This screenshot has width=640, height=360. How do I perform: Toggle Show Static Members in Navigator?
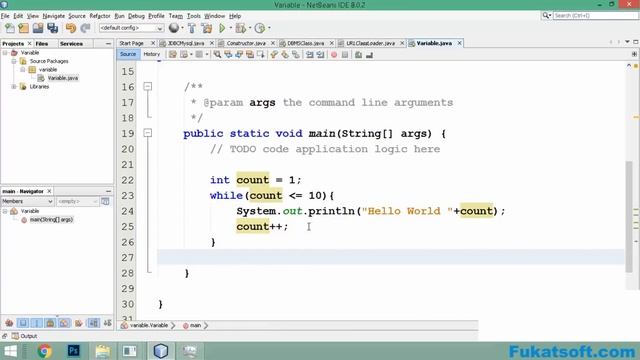pos(37,323)
